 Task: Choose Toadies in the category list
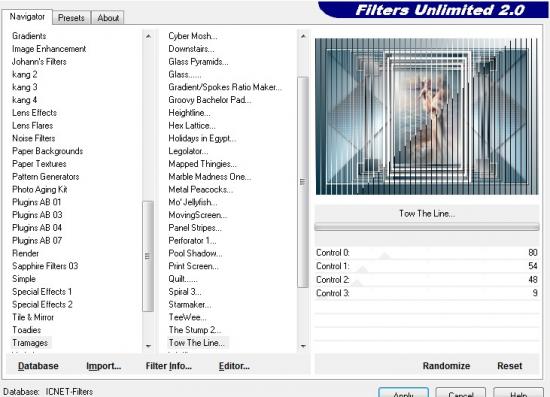(x=27, y=330)
